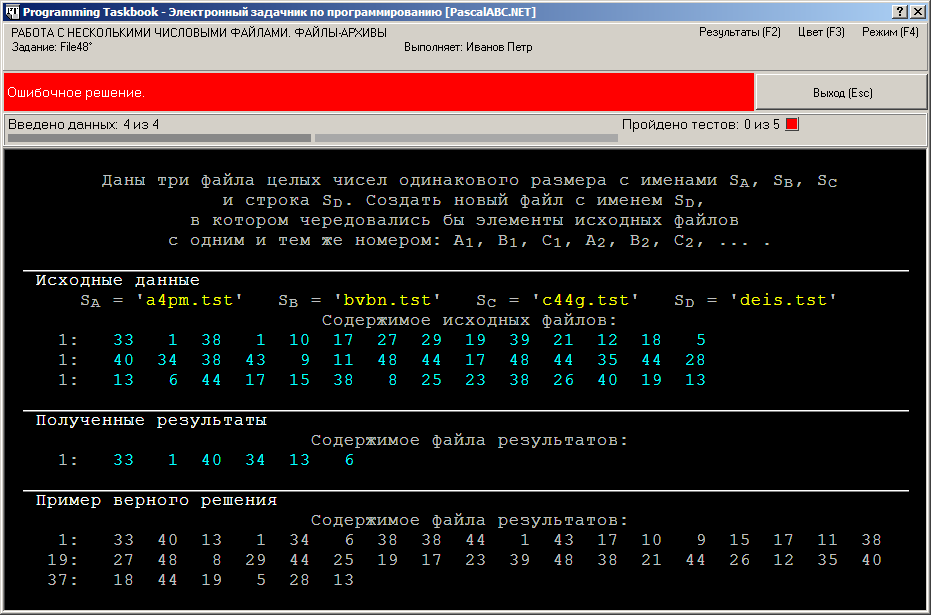Click the 'Исходные данные' section header
931x615 pixels.
tap(118, 280)
